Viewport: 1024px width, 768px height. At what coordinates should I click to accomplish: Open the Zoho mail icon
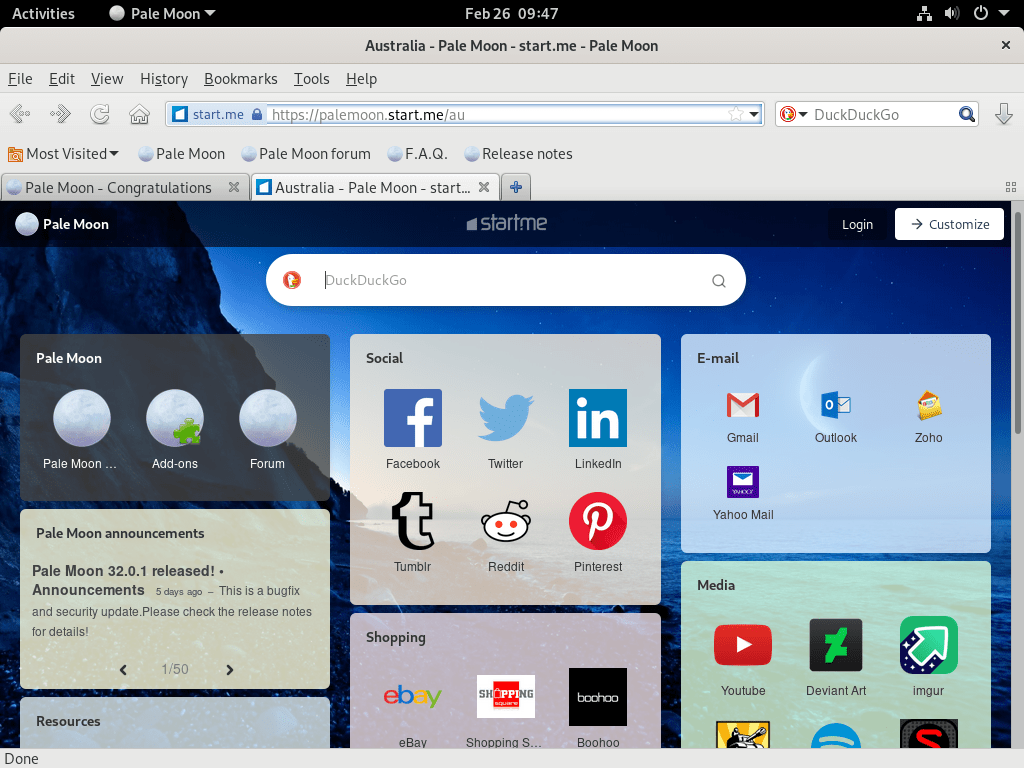click(928, 405)
